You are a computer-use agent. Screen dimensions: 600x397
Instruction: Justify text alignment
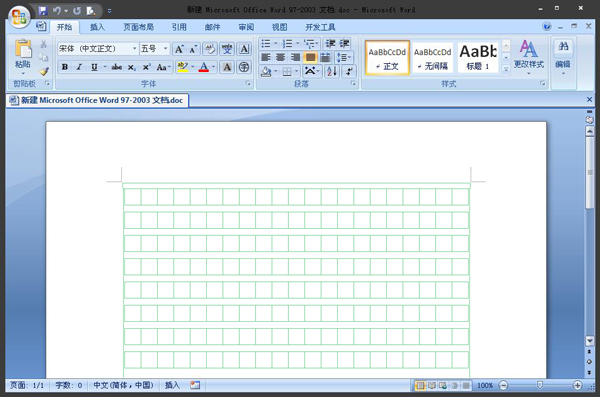(x=310, y=57)
